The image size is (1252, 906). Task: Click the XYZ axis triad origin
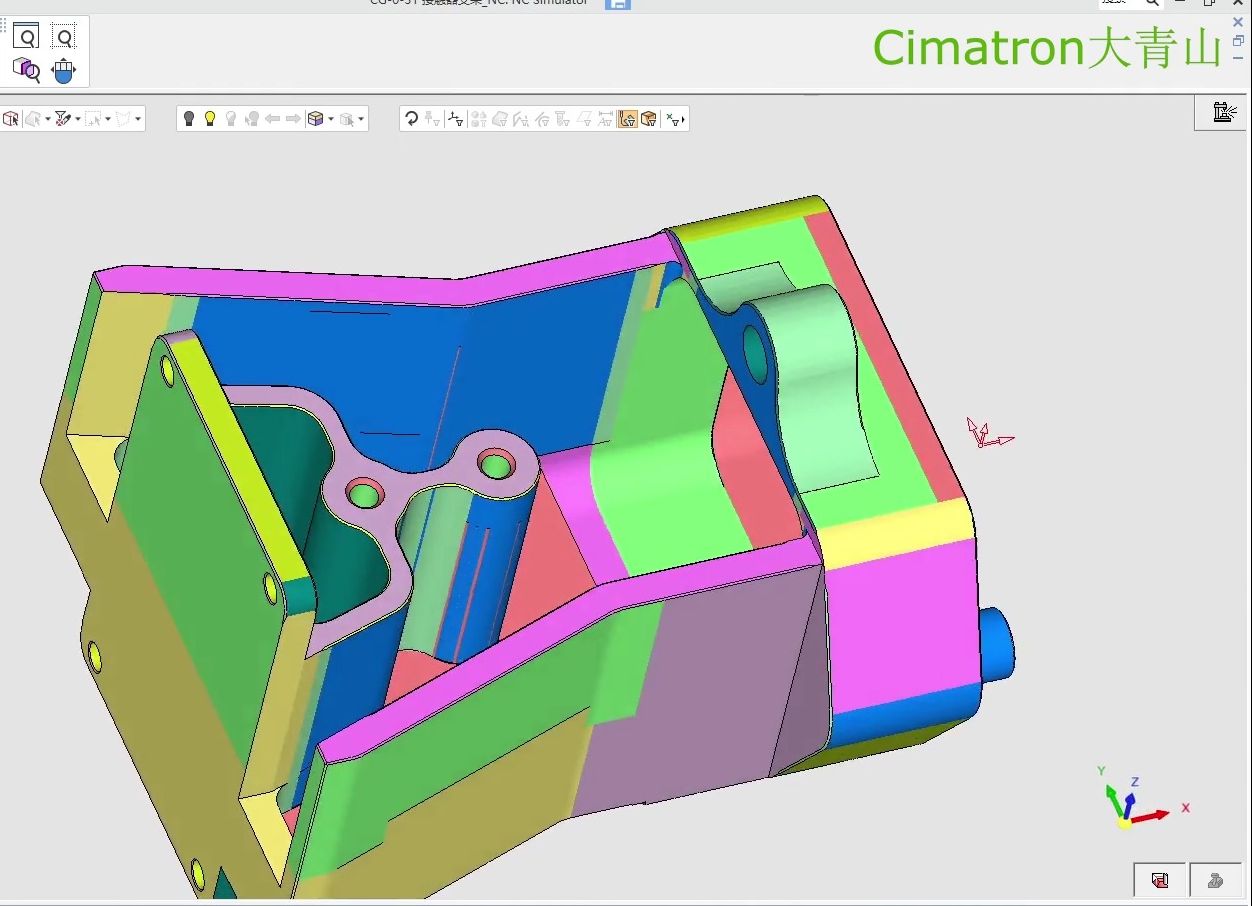coord(1125,822)
